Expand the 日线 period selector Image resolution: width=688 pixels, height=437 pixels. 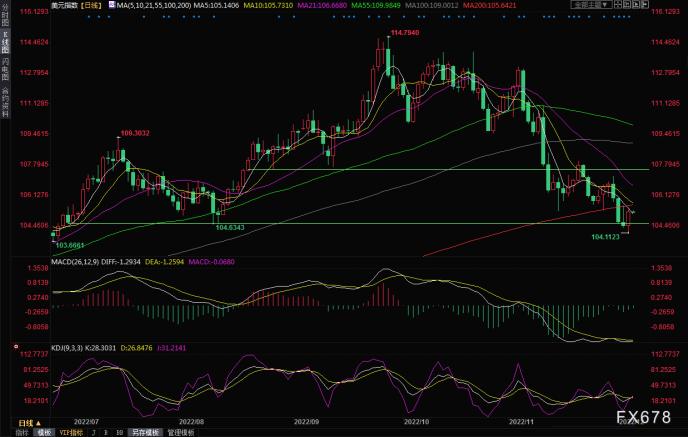tap(30, 423)
